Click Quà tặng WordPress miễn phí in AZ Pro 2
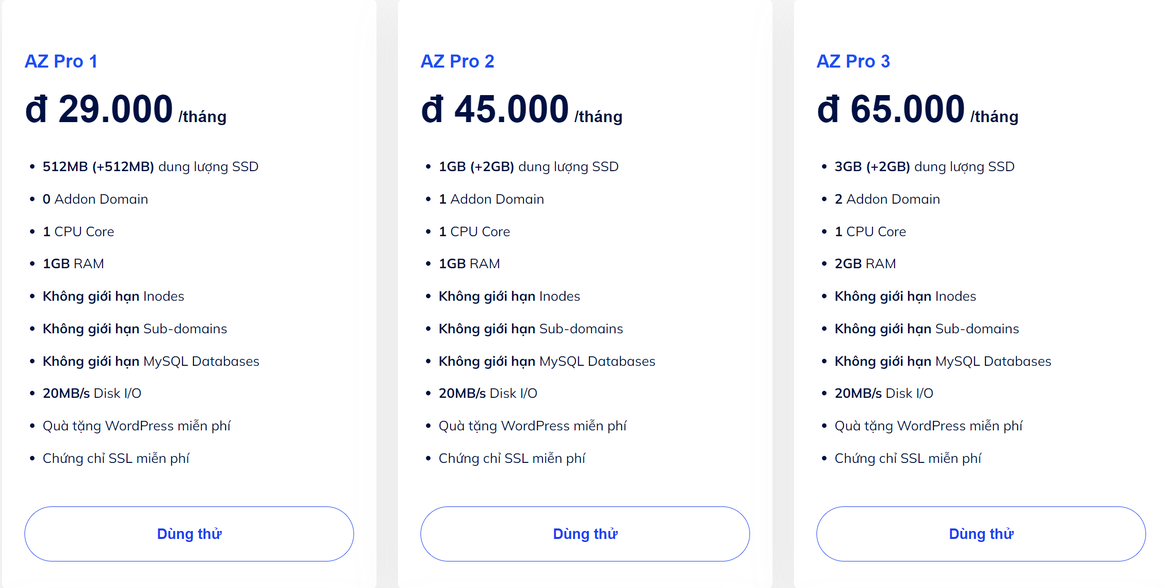Image resolution: width=1165 pixels, height=588 pixels. click(532, 426)
